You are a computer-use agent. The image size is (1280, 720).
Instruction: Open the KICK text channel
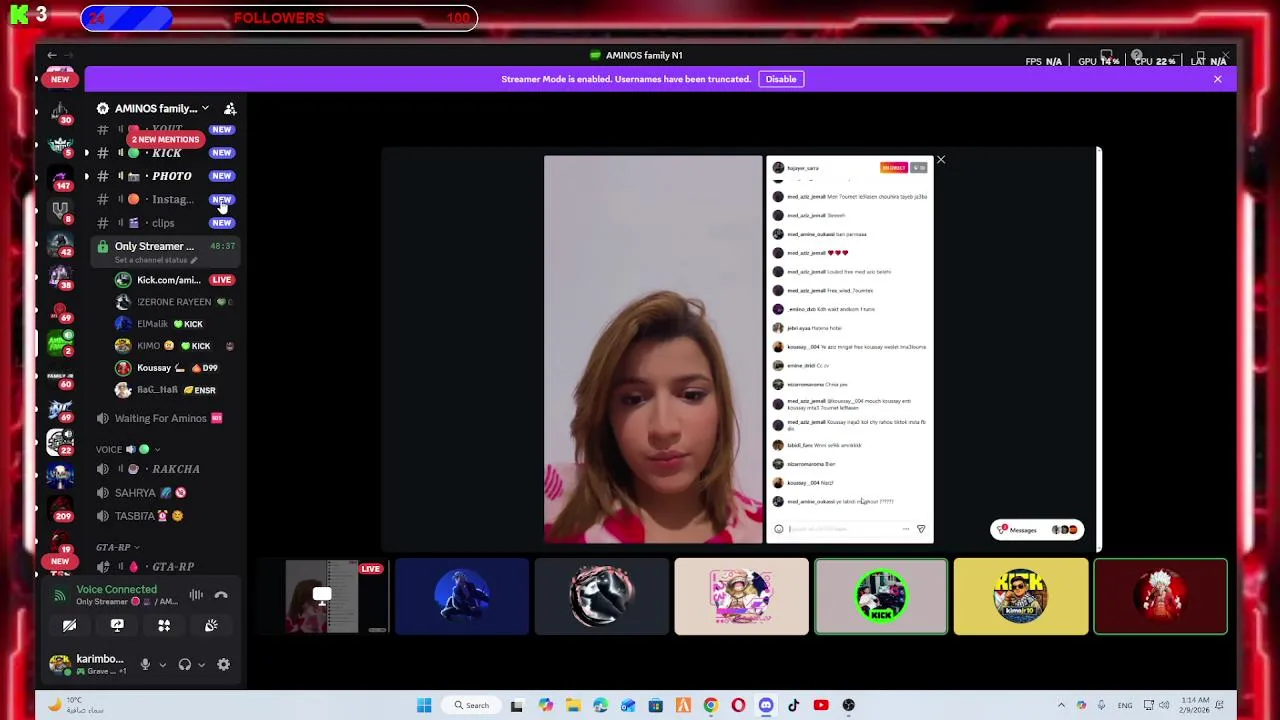(166, 153)
